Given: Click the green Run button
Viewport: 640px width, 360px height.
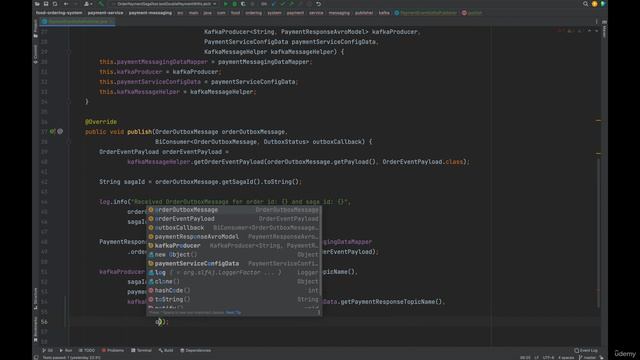Looking at the screenshot, I should [226, 4].
